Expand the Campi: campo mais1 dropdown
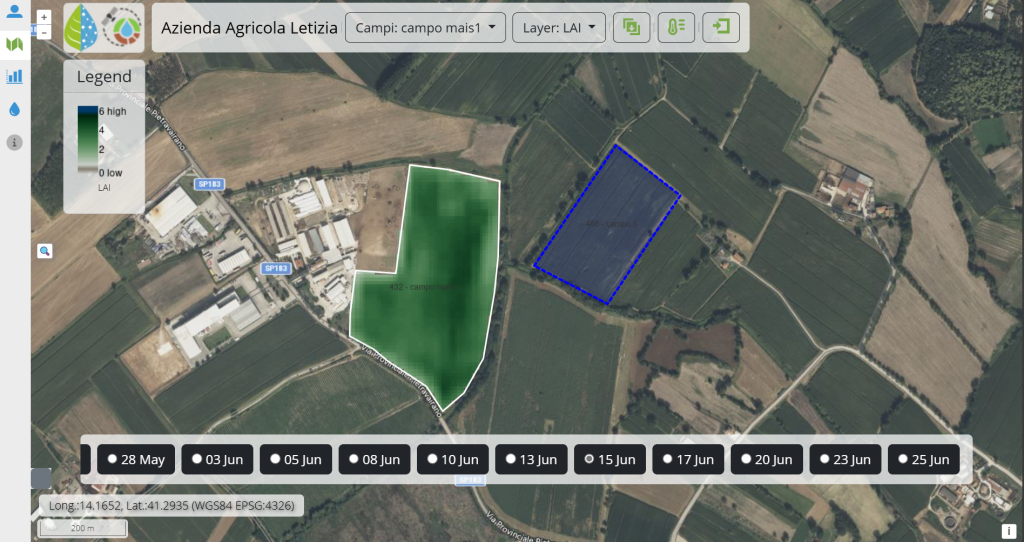This screenshot has width=1024, height=542. 425,27
